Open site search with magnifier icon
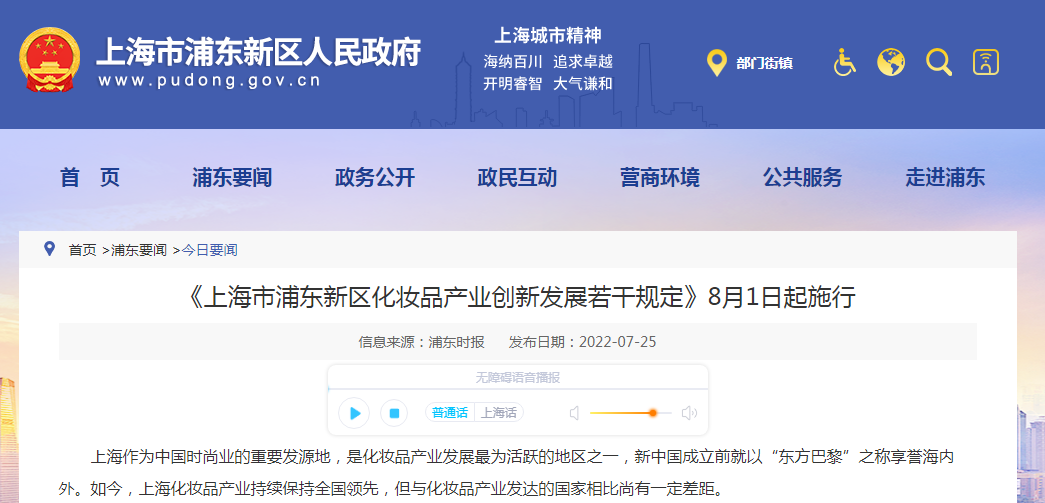The width and height of the screenshot is (1045, 503). click(x=939, y=63)
